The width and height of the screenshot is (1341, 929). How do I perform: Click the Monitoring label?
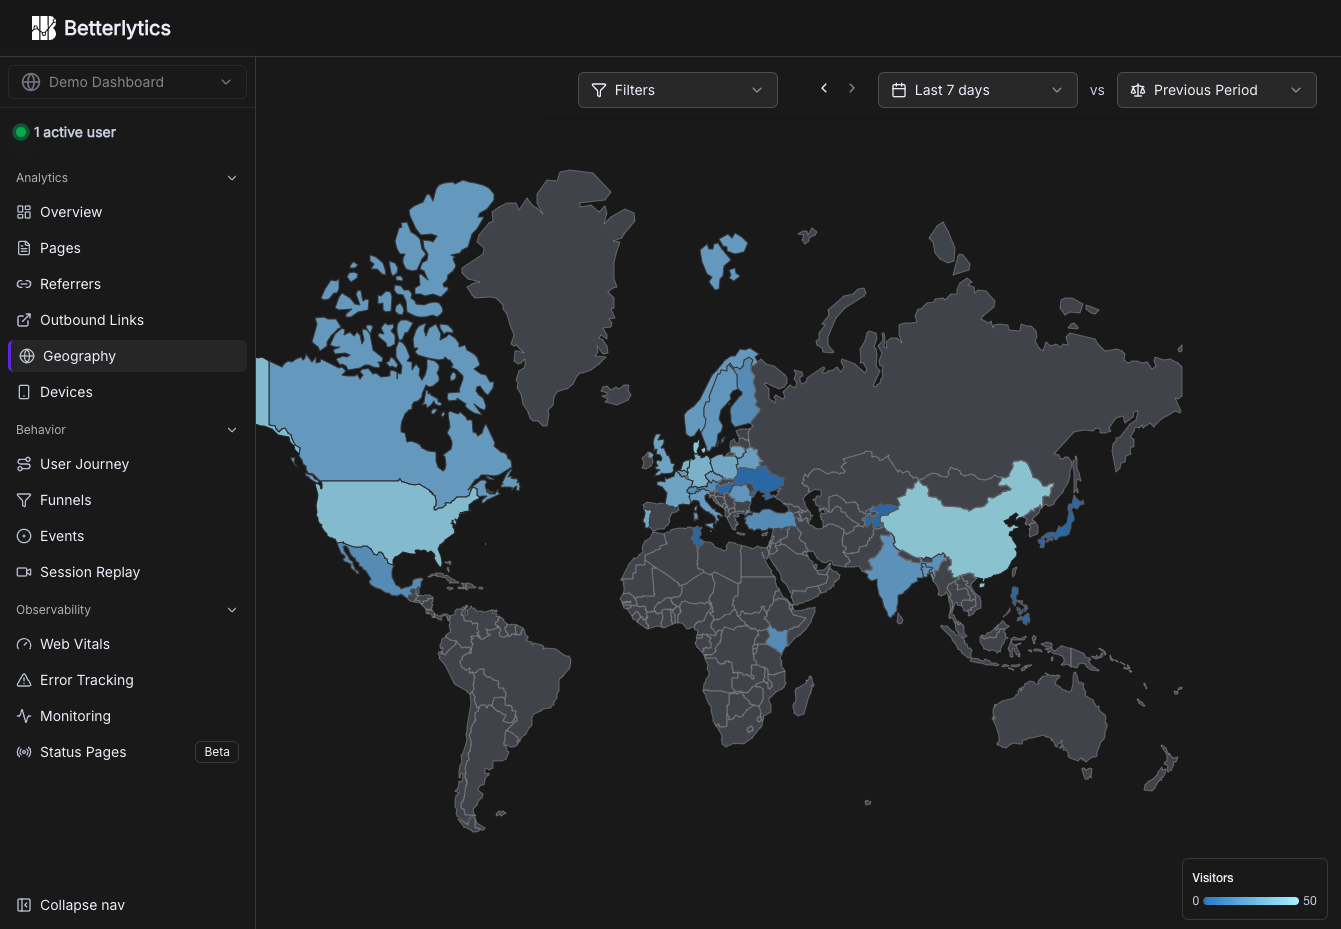click(x=75, y=716)
